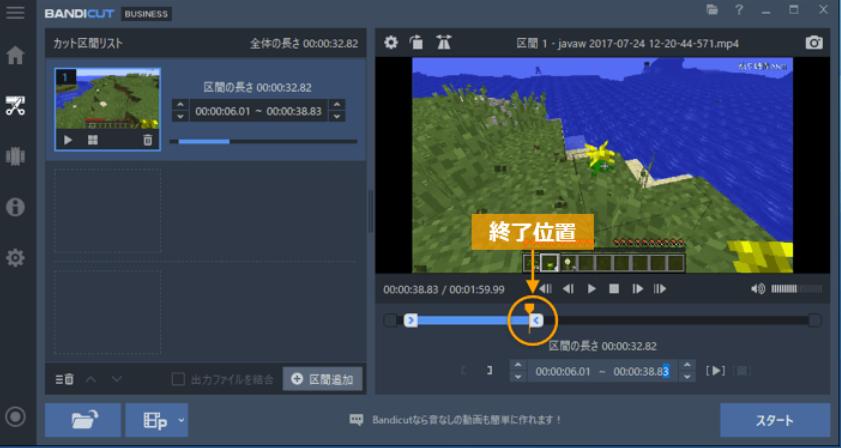This screenshot has height=448, width=841.
Task: Click file name javaw 2017-07-24 12-20-44-571.mp4
Action: click(648, 43)
